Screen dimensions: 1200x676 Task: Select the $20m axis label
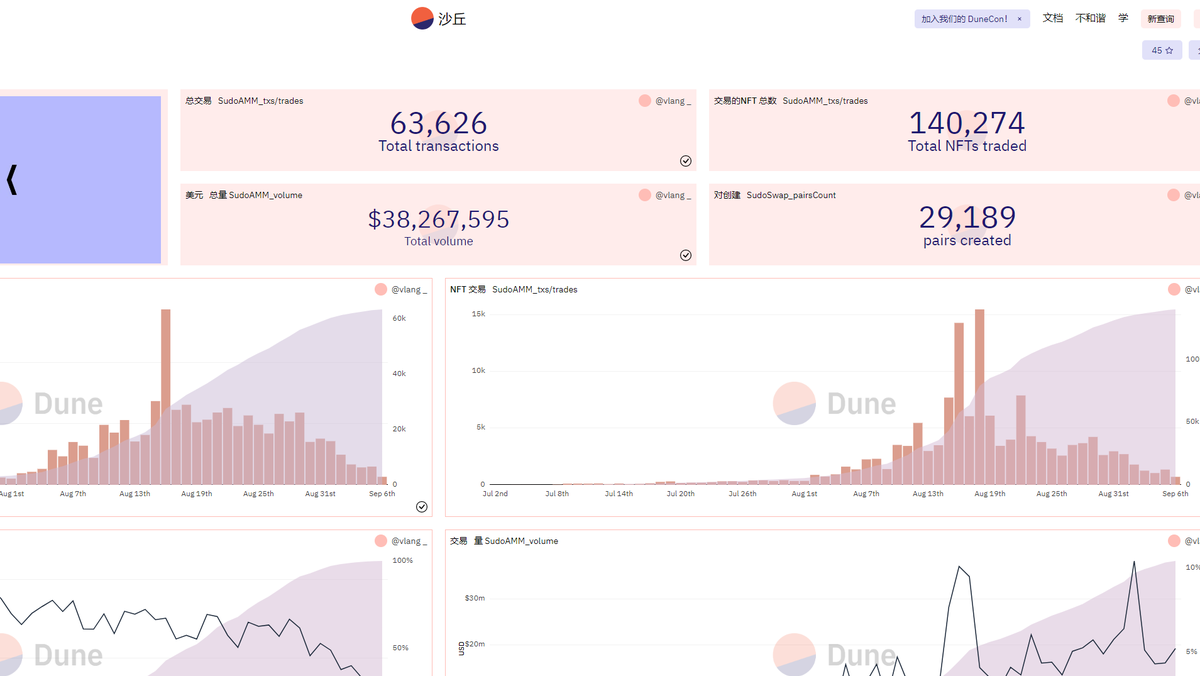[475, 644]
